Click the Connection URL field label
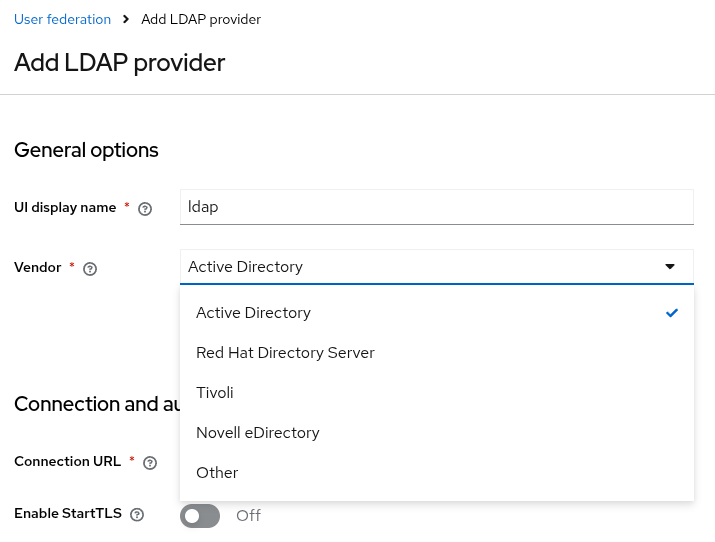The width and height of the screenshot is (715, 542). coord(67,461)
